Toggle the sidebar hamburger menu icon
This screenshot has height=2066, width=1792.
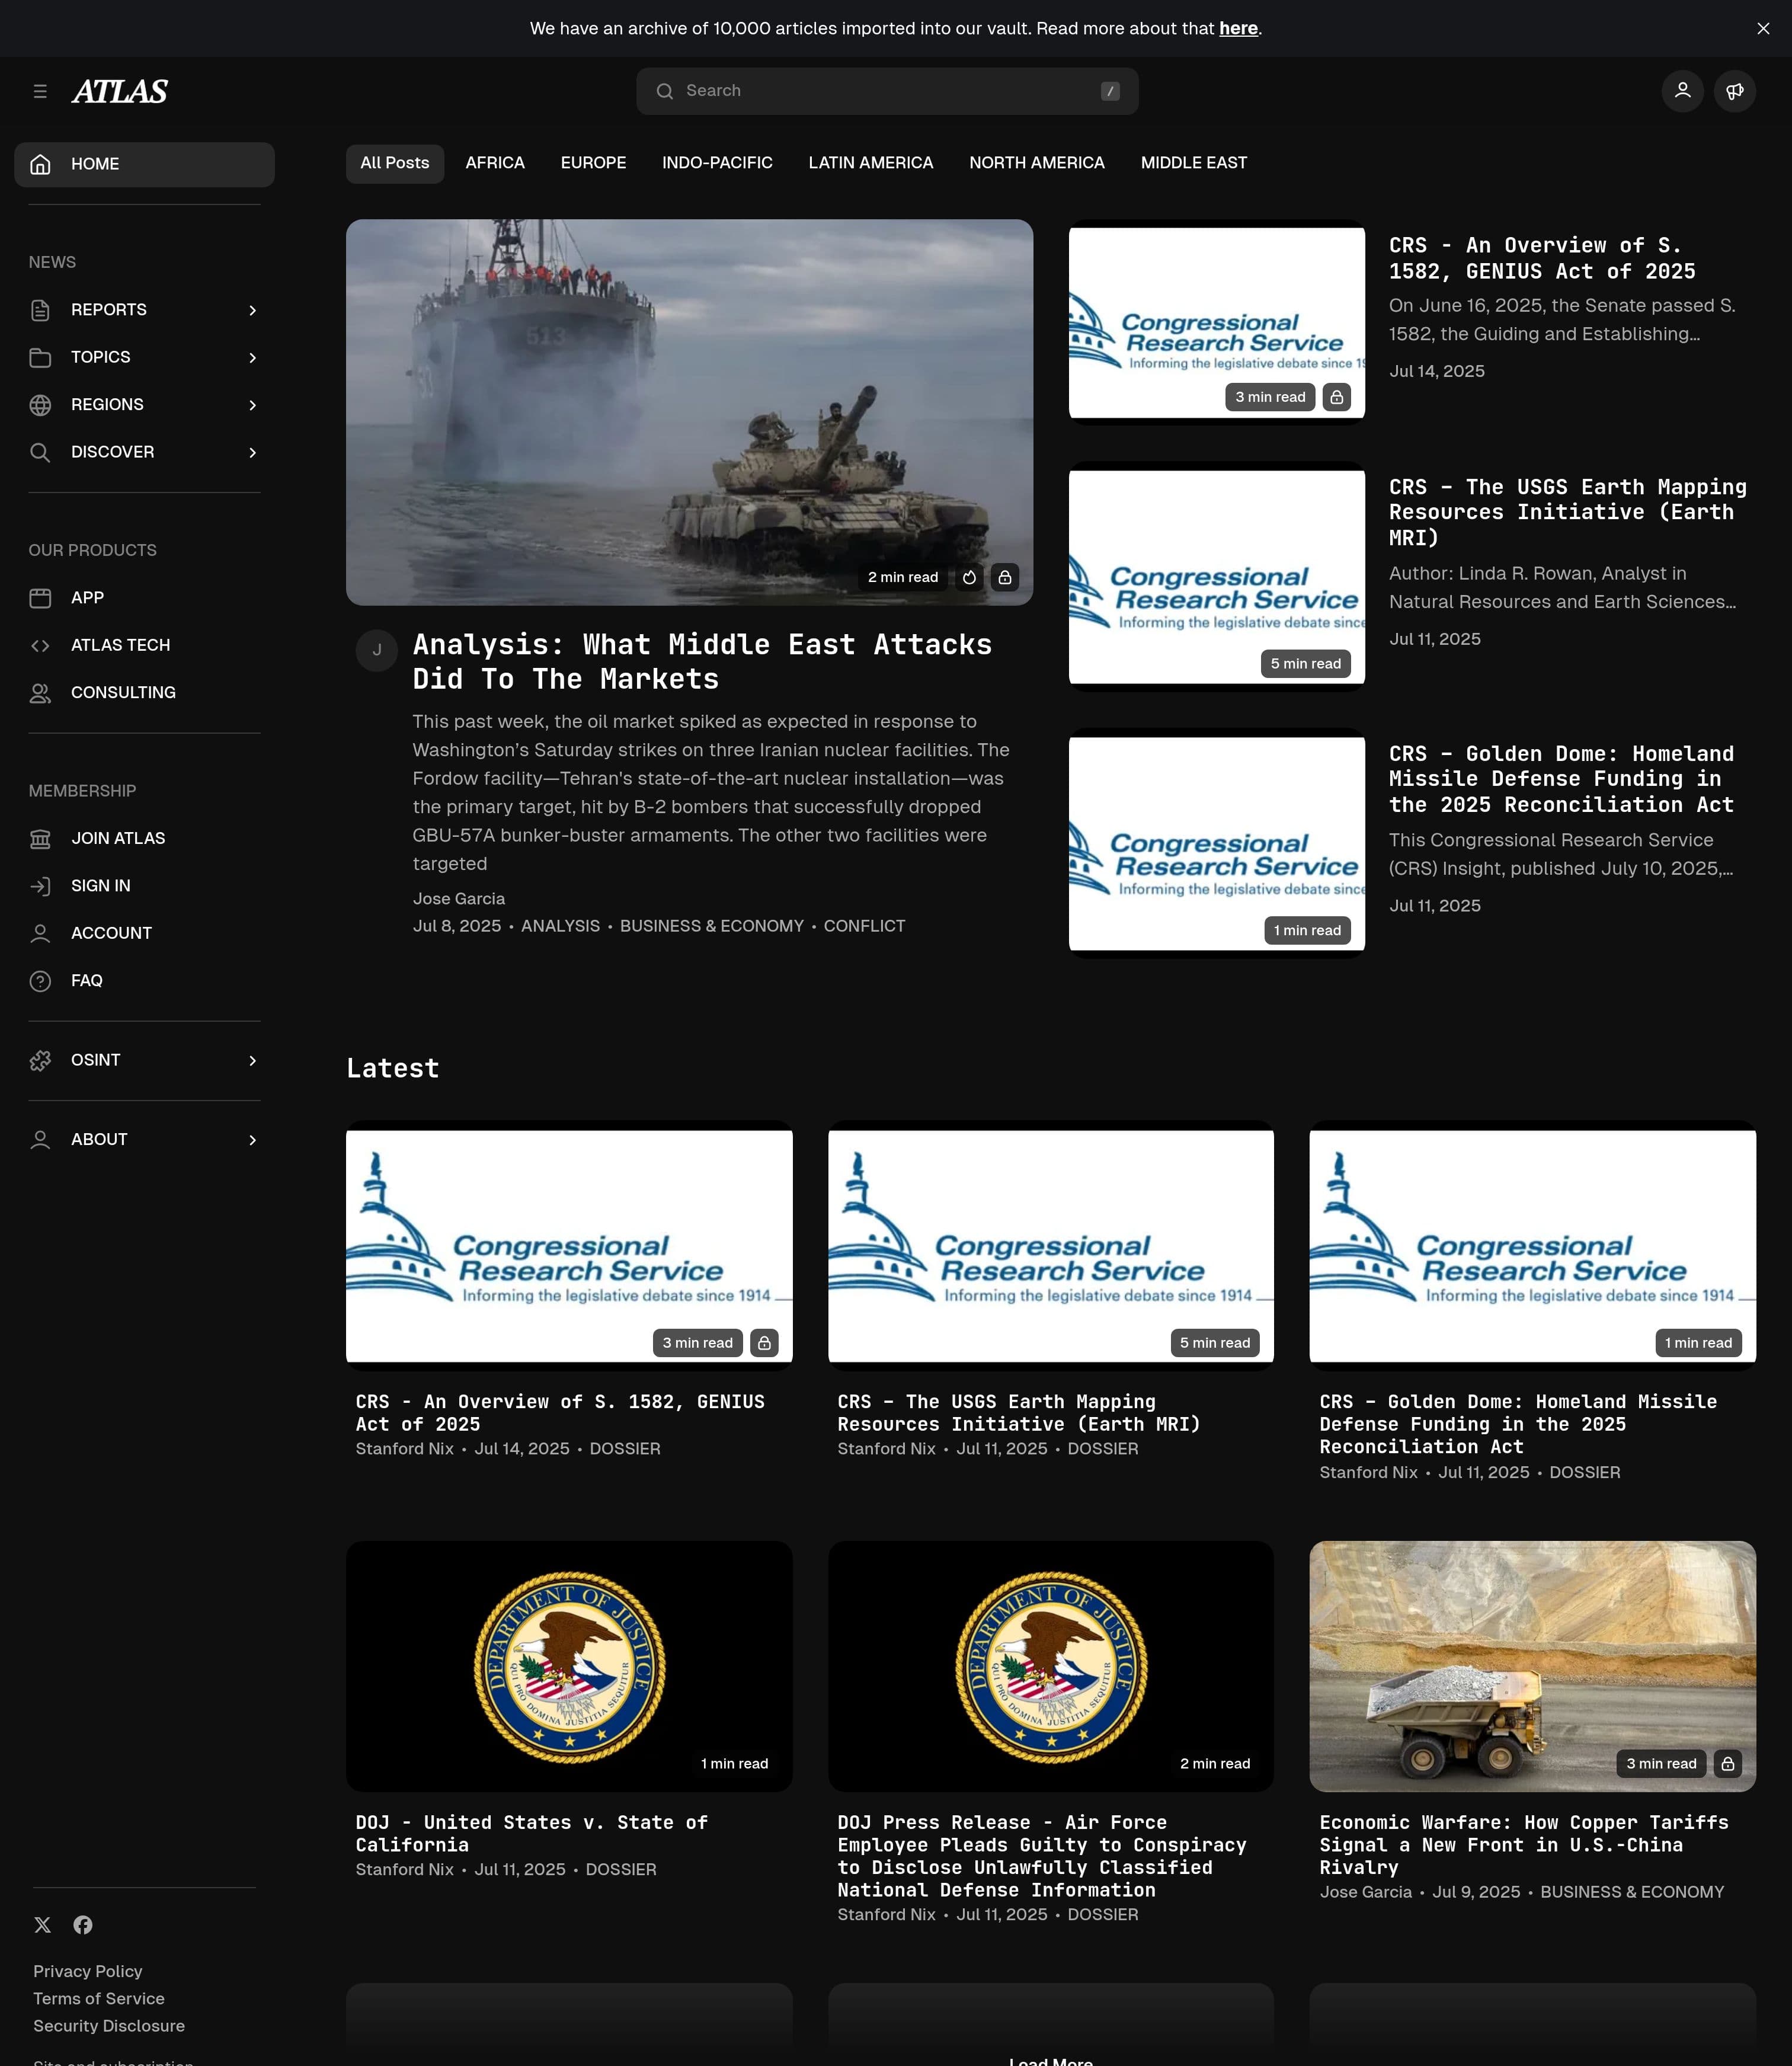(x=40, y=91)
